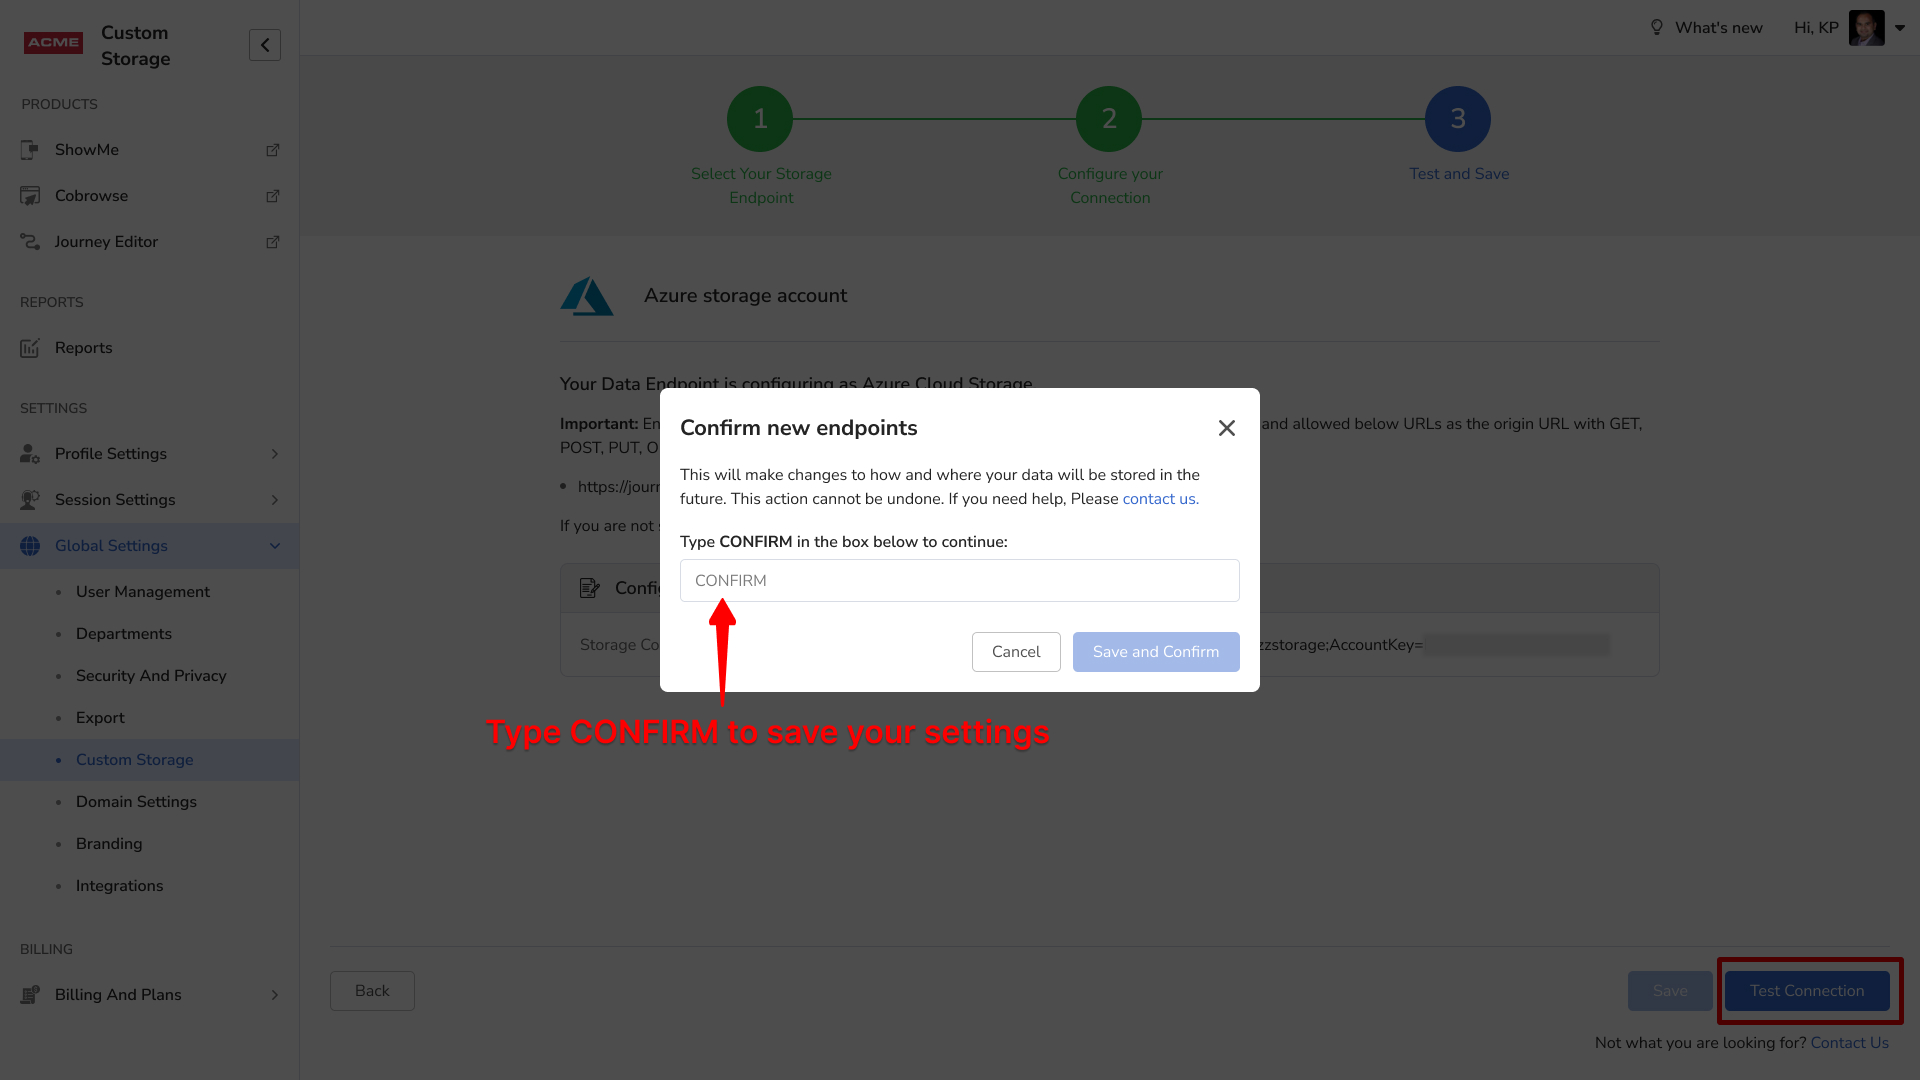Close the Confirm new endpoints dialog
Viewport: 1920px width, 1080px height.
[x=1227, y=428]
